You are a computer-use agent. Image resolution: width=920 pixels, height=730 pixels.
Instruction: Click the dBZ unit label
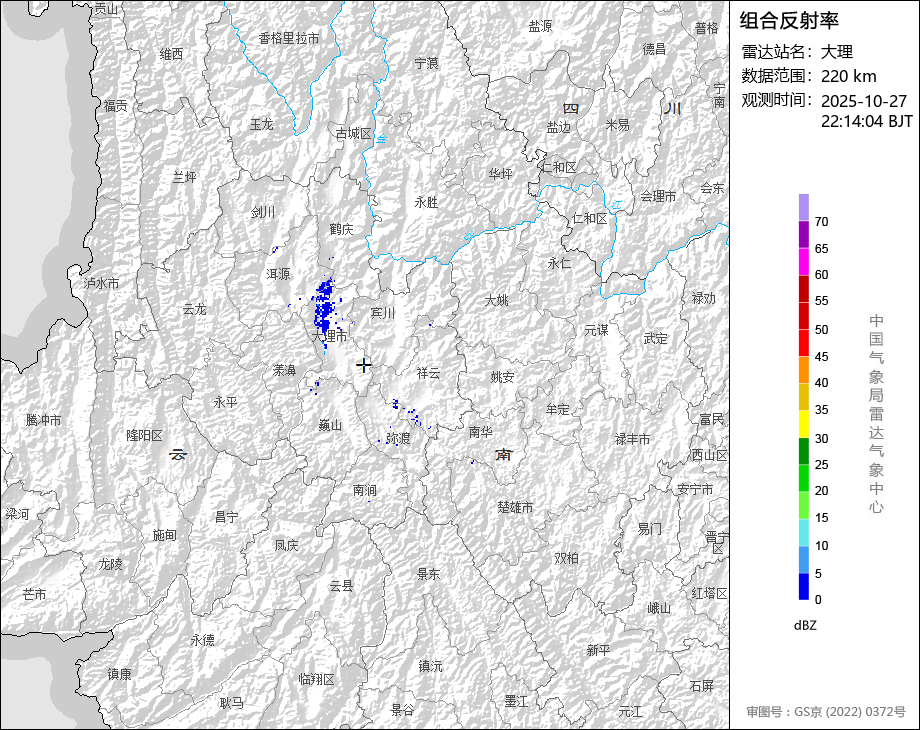coord(805,626)
